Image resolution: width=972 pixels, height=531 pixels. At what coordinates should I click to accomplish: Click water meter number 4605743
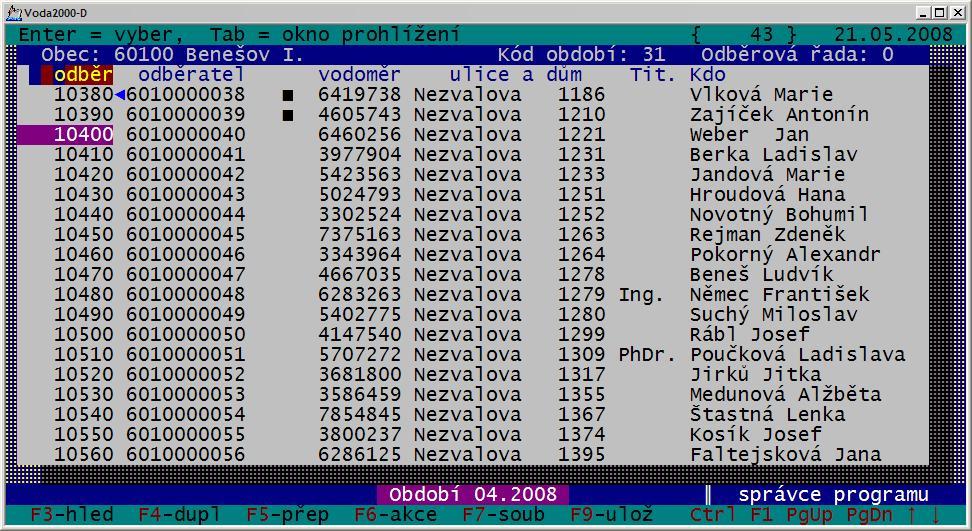coord(360,115)
